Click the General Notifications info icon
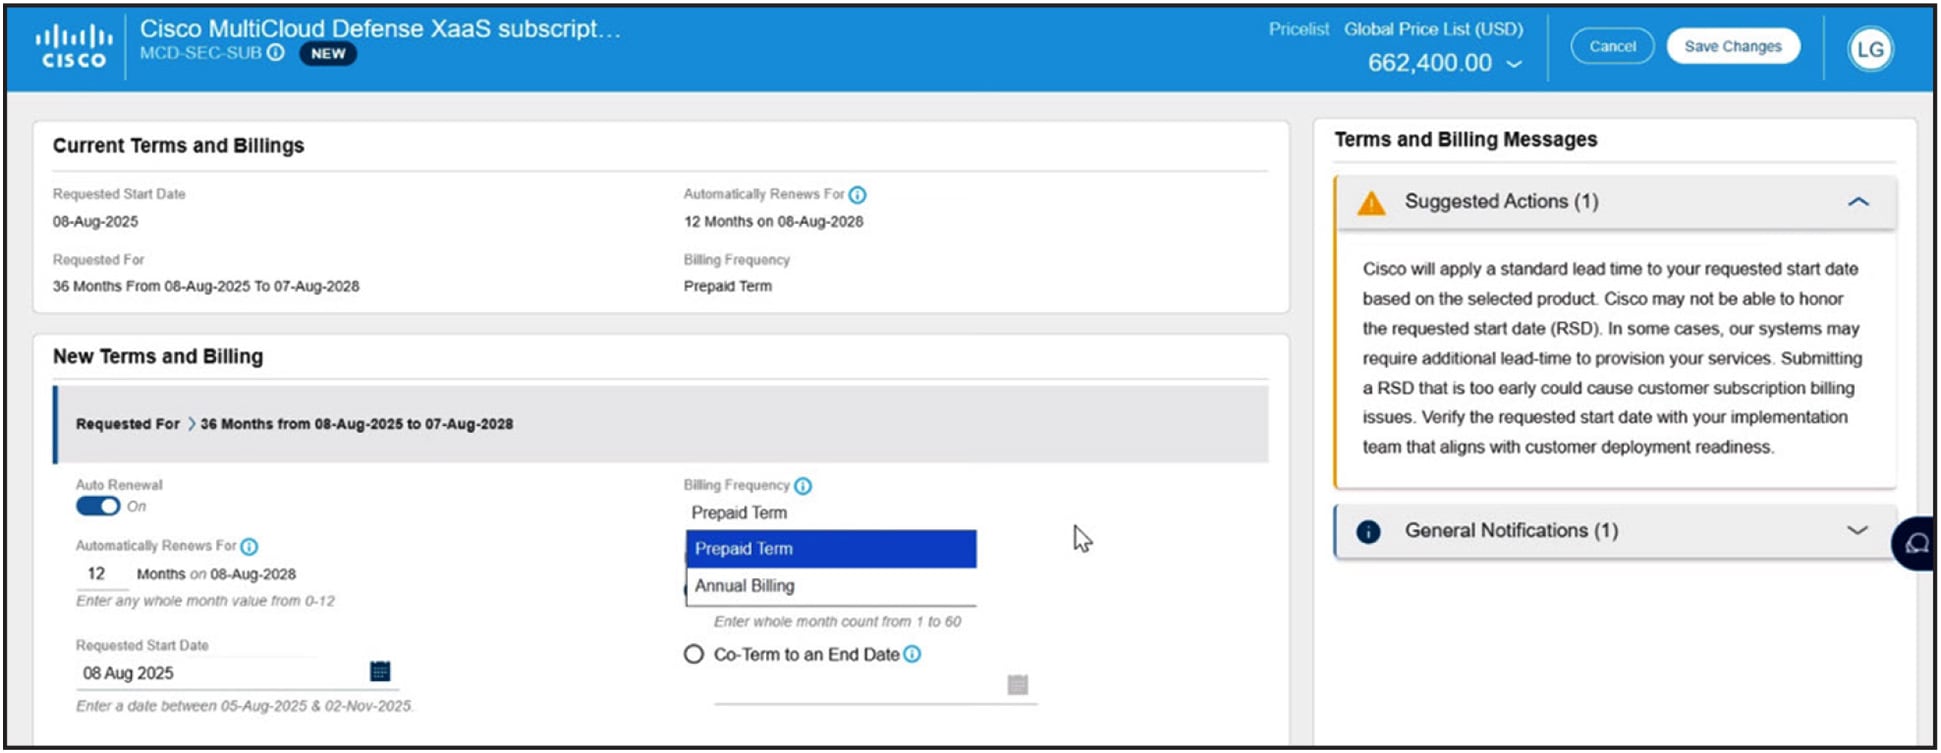Viewport: 1941px width, 753px height. (1368, 532)
